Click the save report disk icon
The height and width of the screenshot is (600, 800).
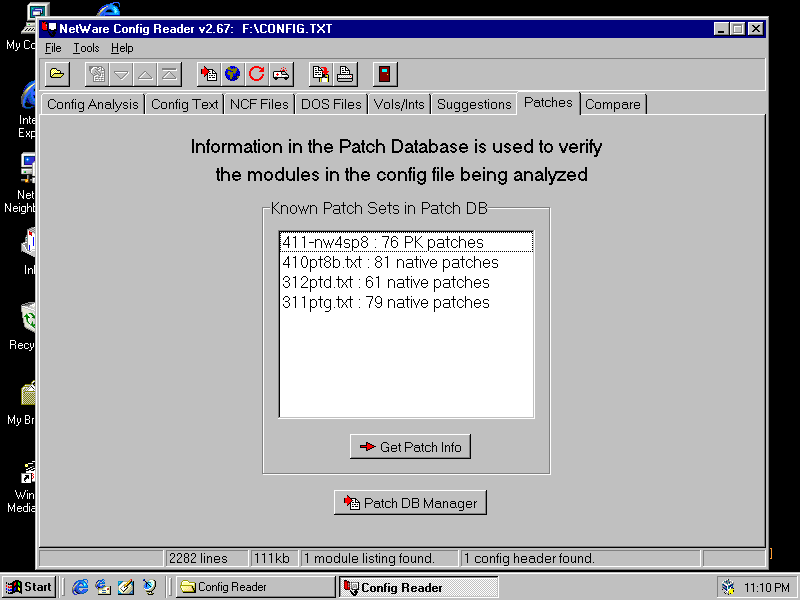(x=321, y=74)
